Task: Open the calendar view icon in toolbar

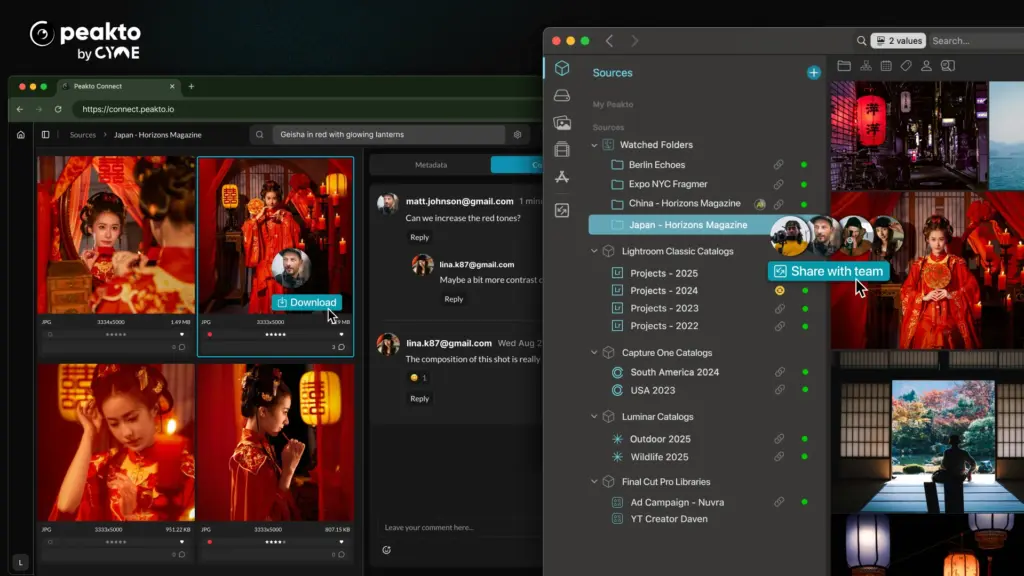Action: [886, 66]
